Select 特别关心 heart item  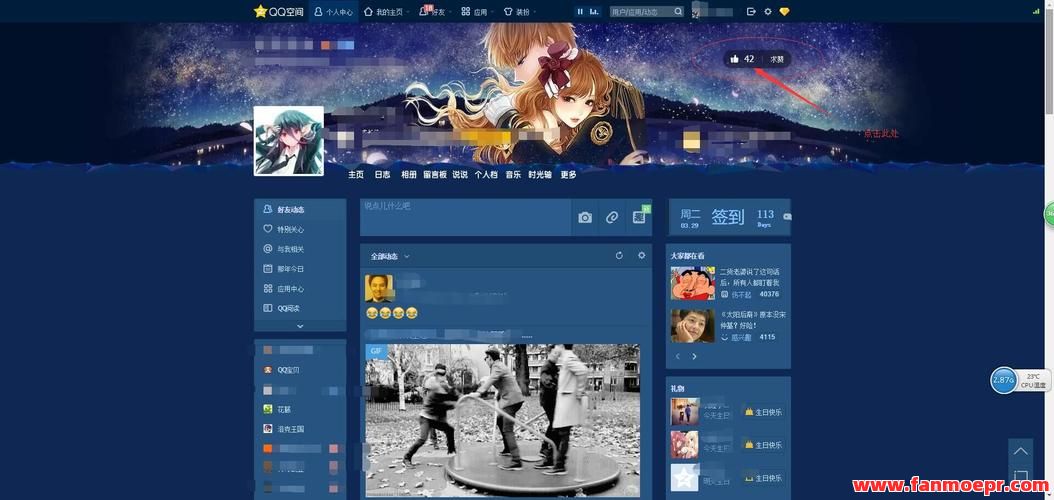[x=300, y=229]
